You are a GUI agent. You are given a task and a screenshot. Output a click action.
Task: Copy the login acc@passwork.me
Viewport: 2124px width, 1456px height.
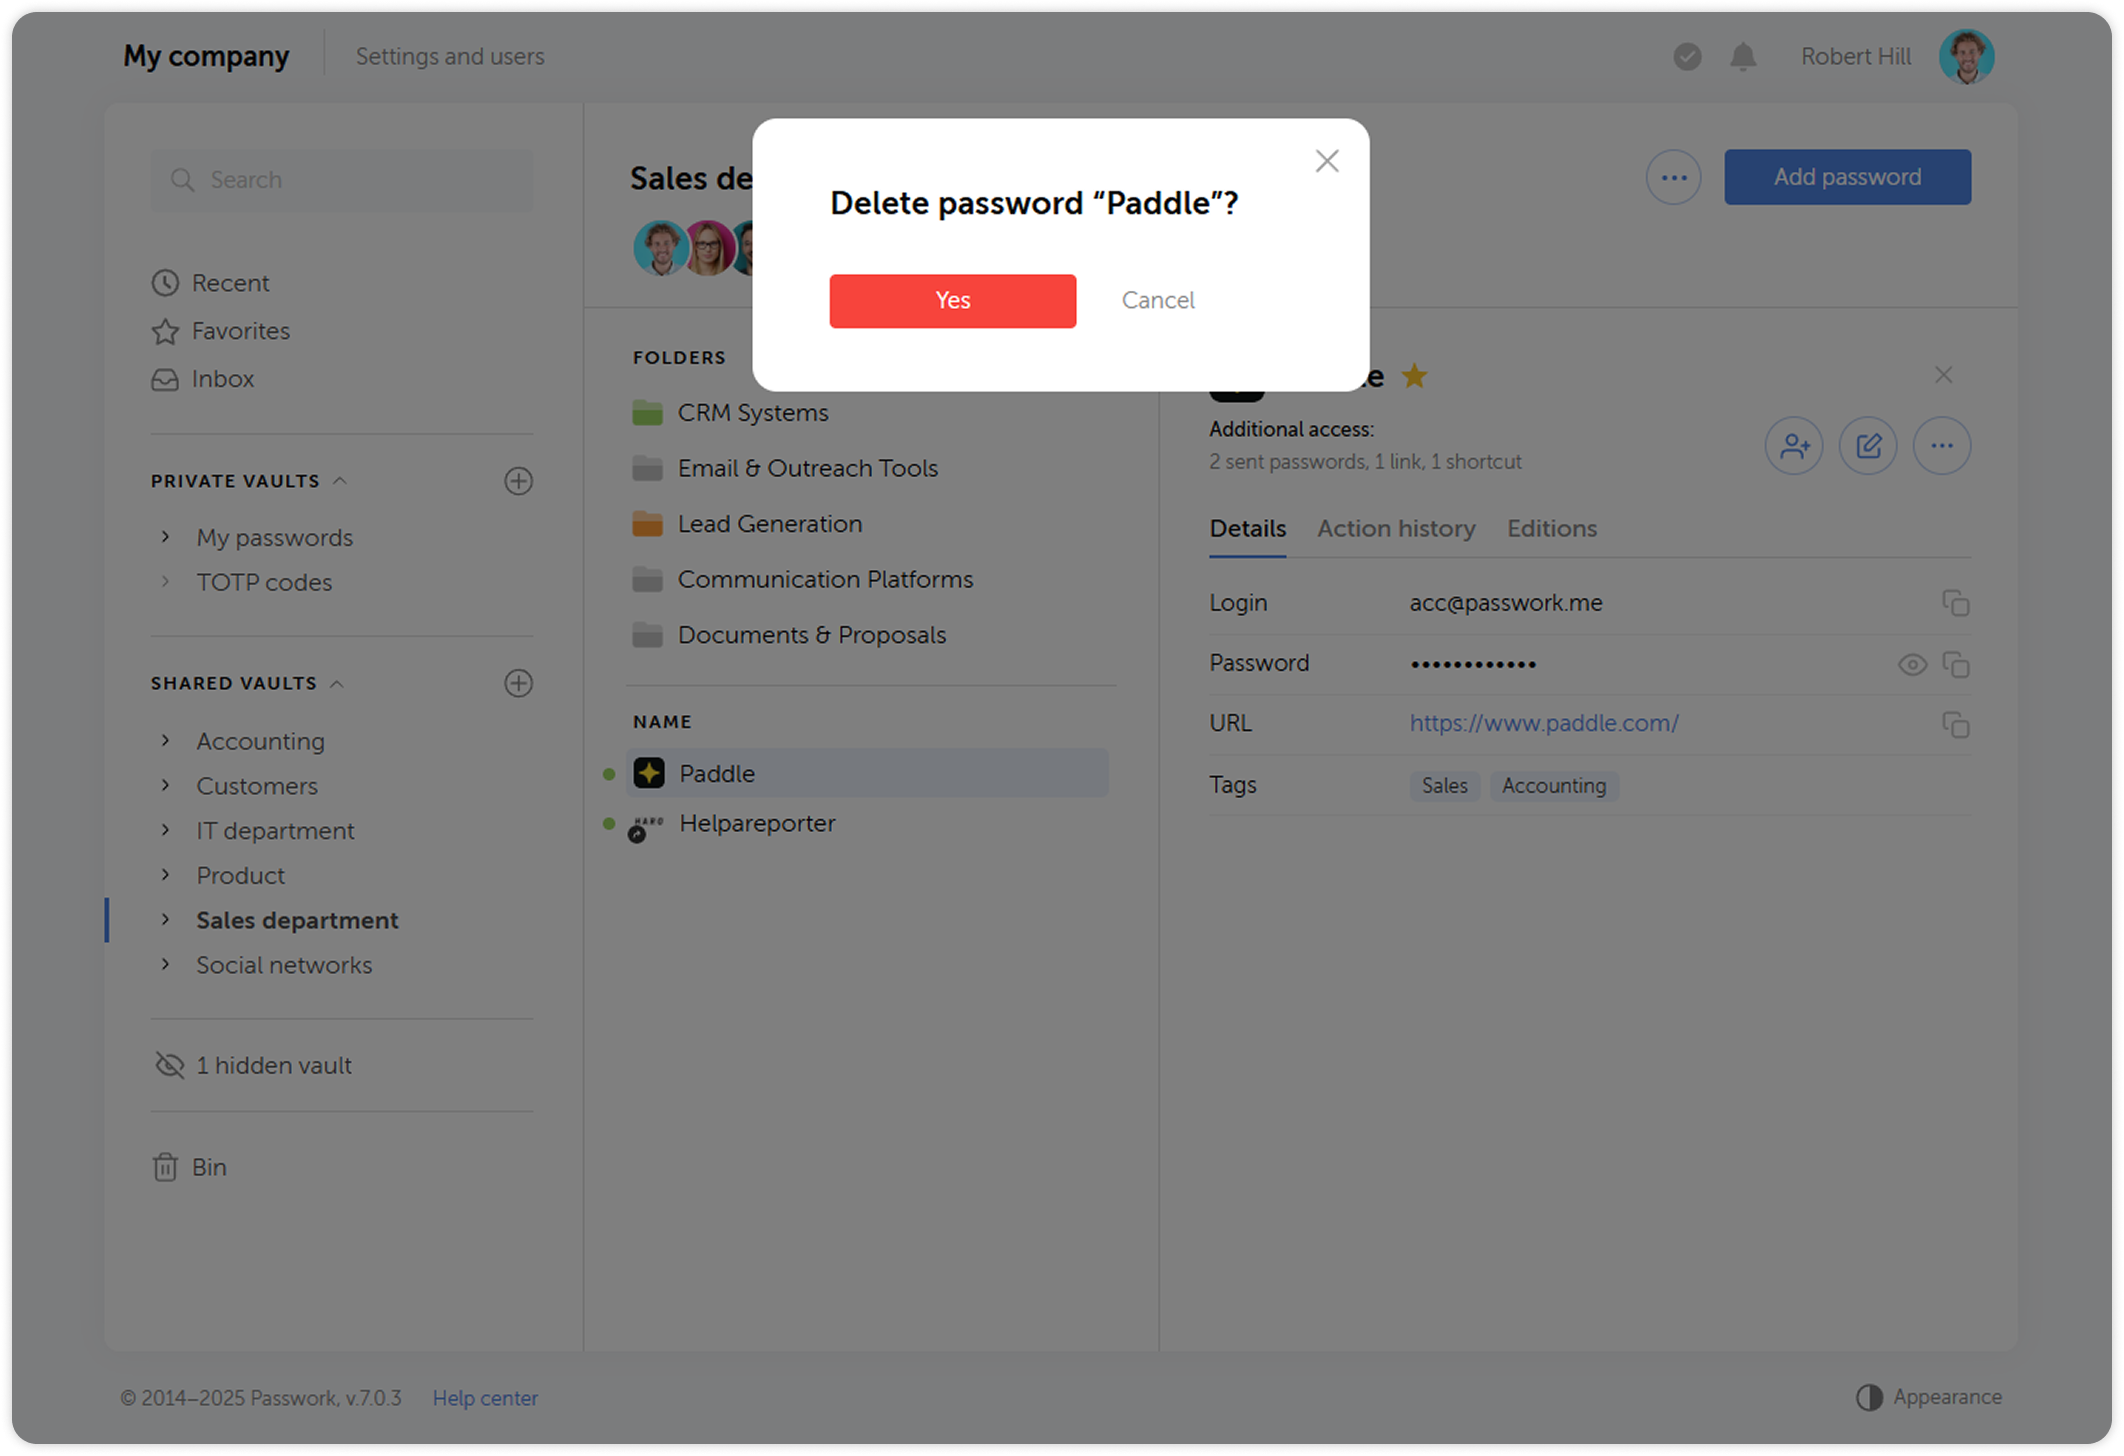click(x=1957, y=603)
